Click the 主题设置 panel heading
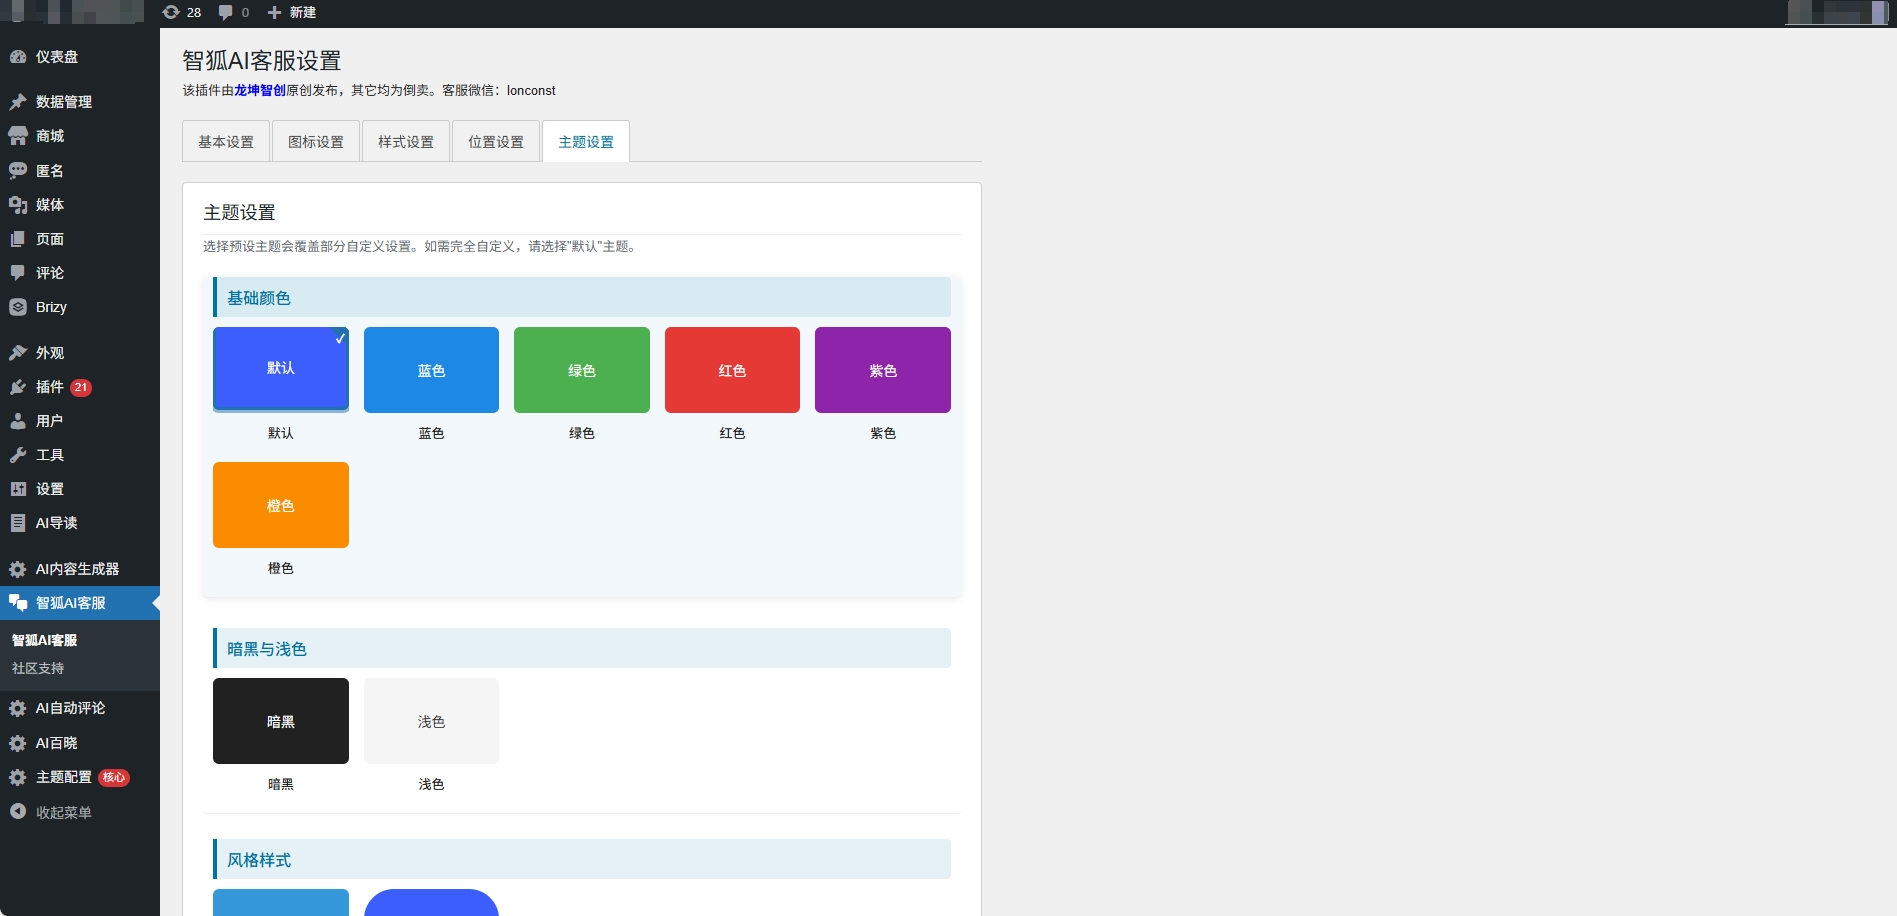The image size is (1897, 916). [239, 212]
